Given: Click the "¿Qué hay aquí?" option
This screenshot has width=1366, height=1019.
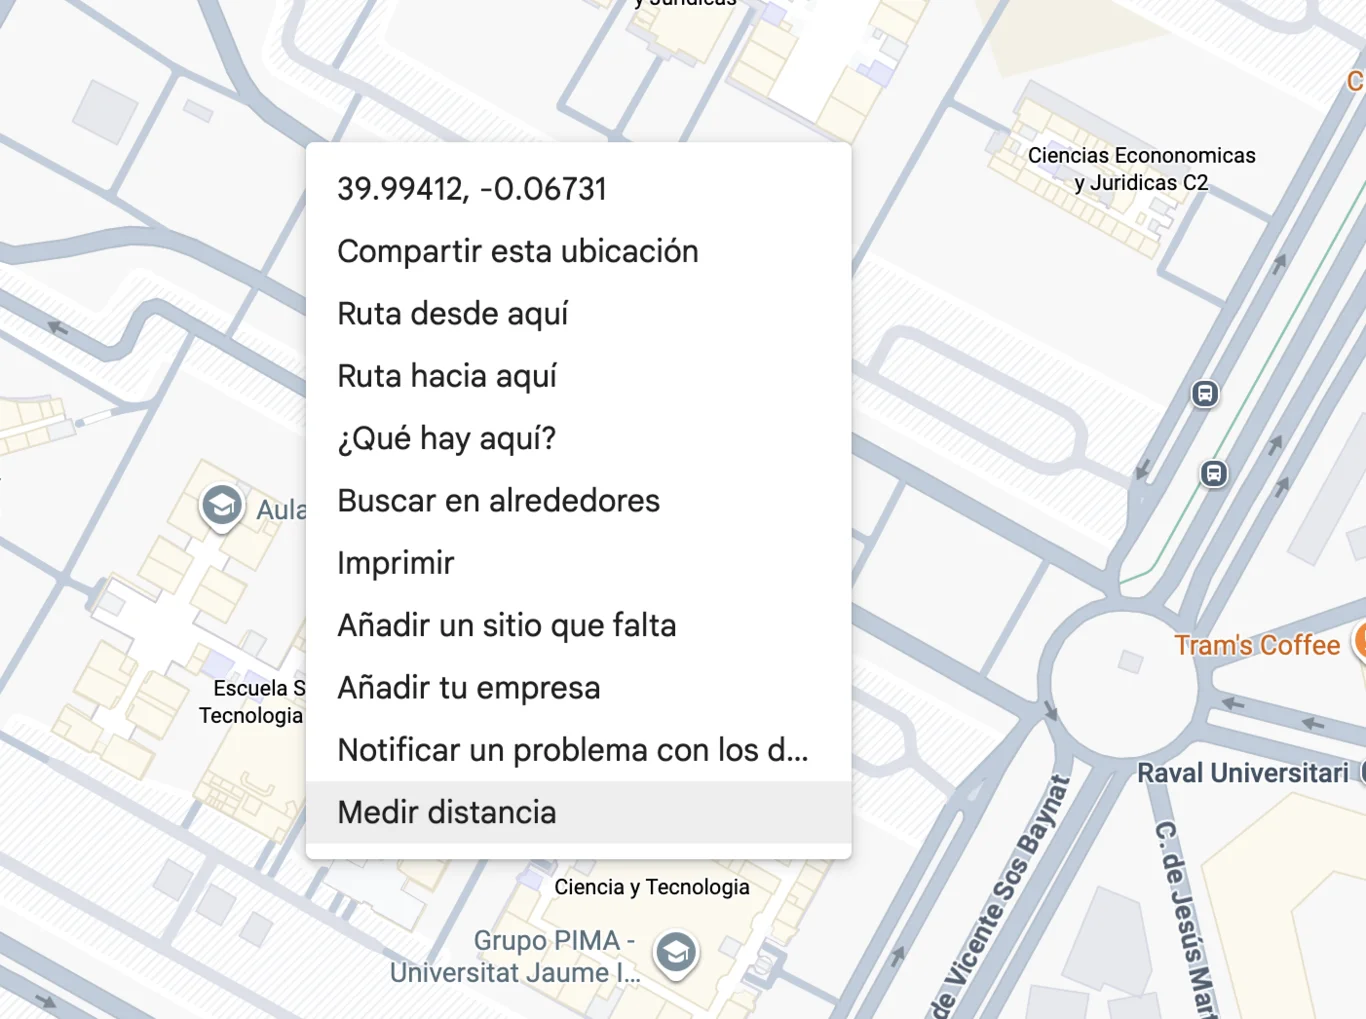Looking at the screenshot, I should 447,437.
